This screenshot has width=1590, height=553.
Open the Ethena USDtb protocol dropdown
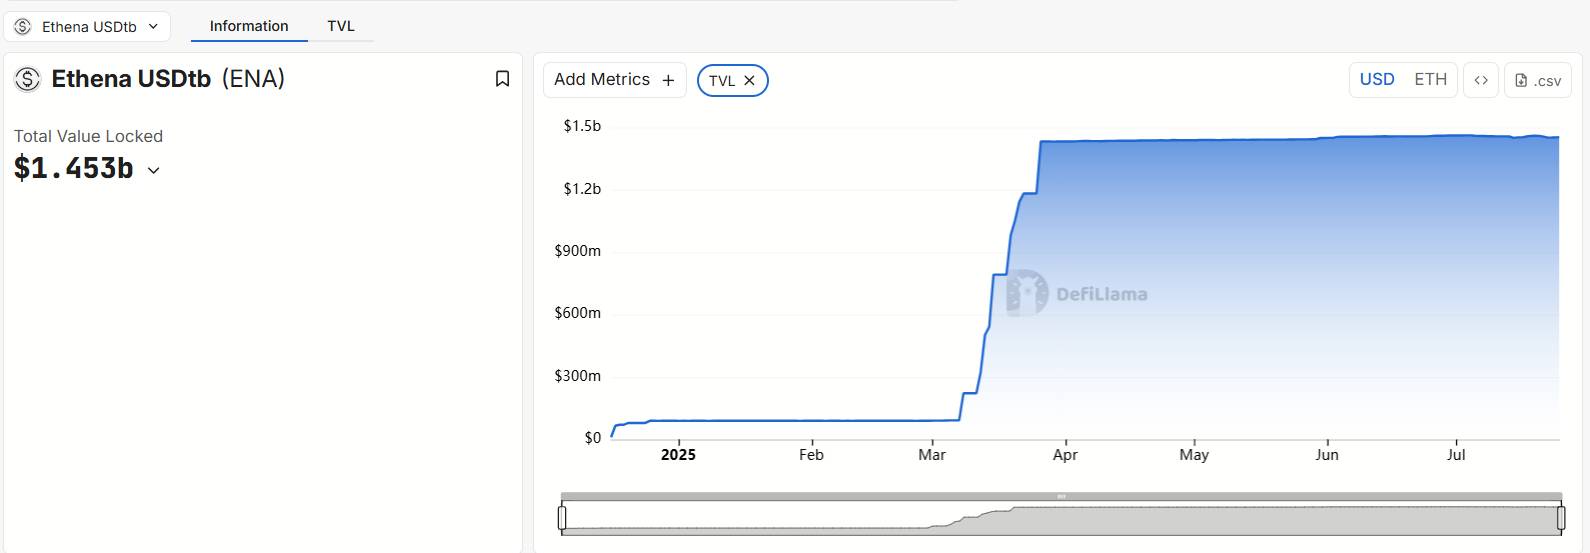87,27
